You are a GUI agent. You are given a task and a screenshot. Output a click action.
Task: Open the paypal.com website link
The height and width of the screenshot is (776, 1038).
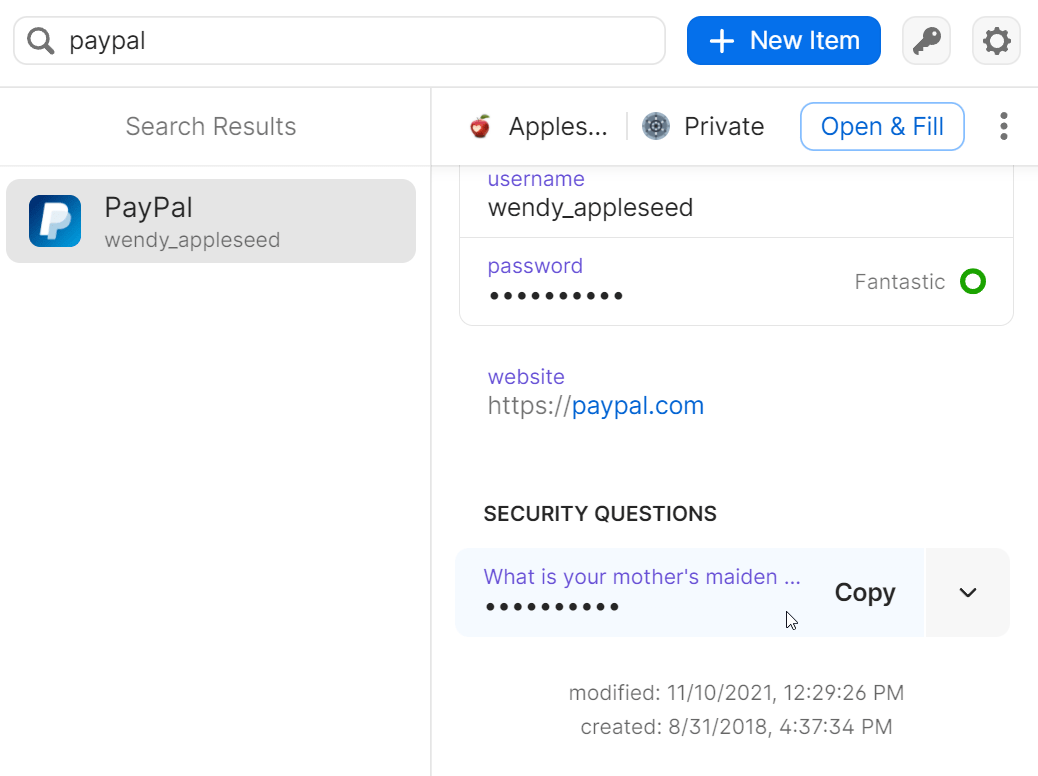[x=637, y=405]
